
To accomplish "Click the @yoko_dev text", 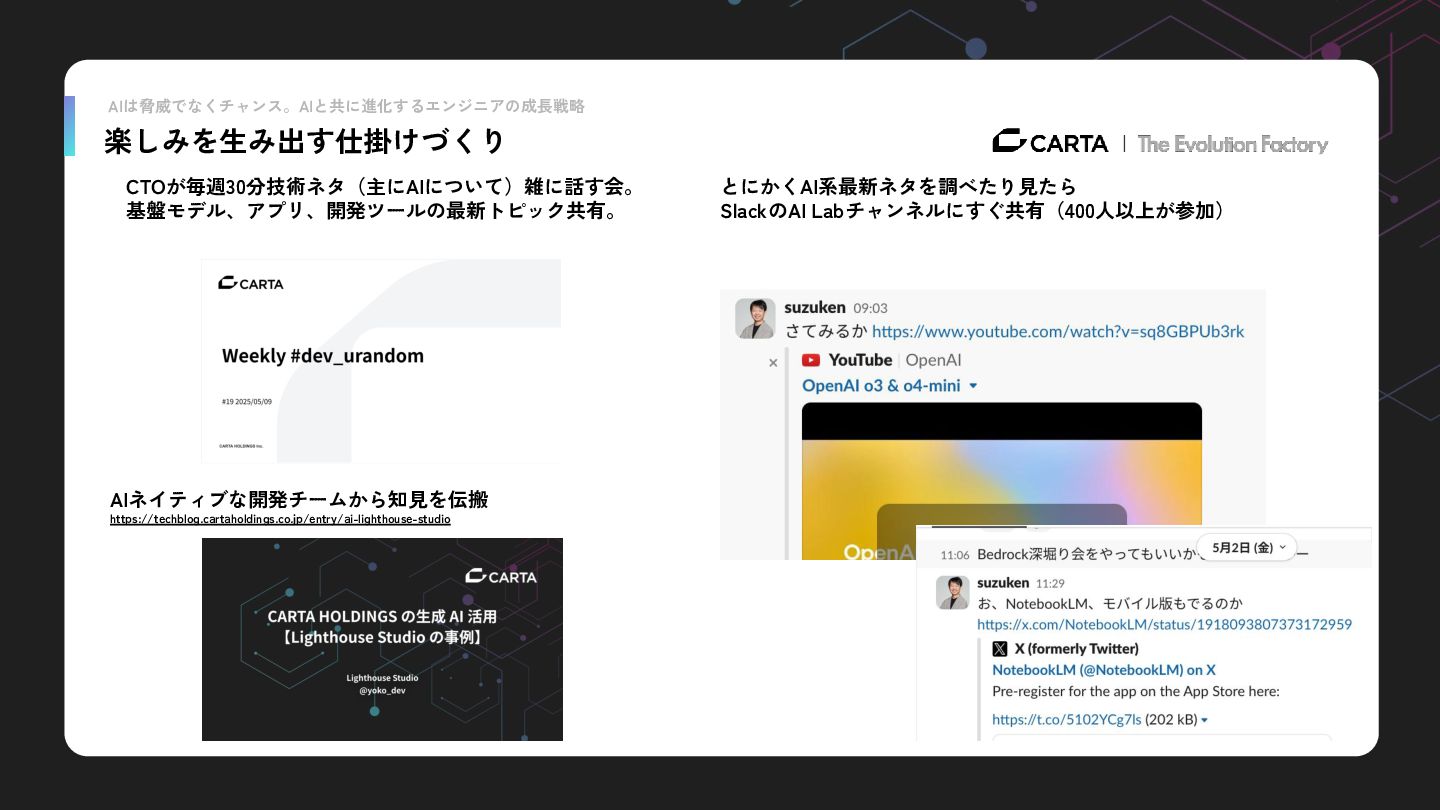I will [382, 690].
